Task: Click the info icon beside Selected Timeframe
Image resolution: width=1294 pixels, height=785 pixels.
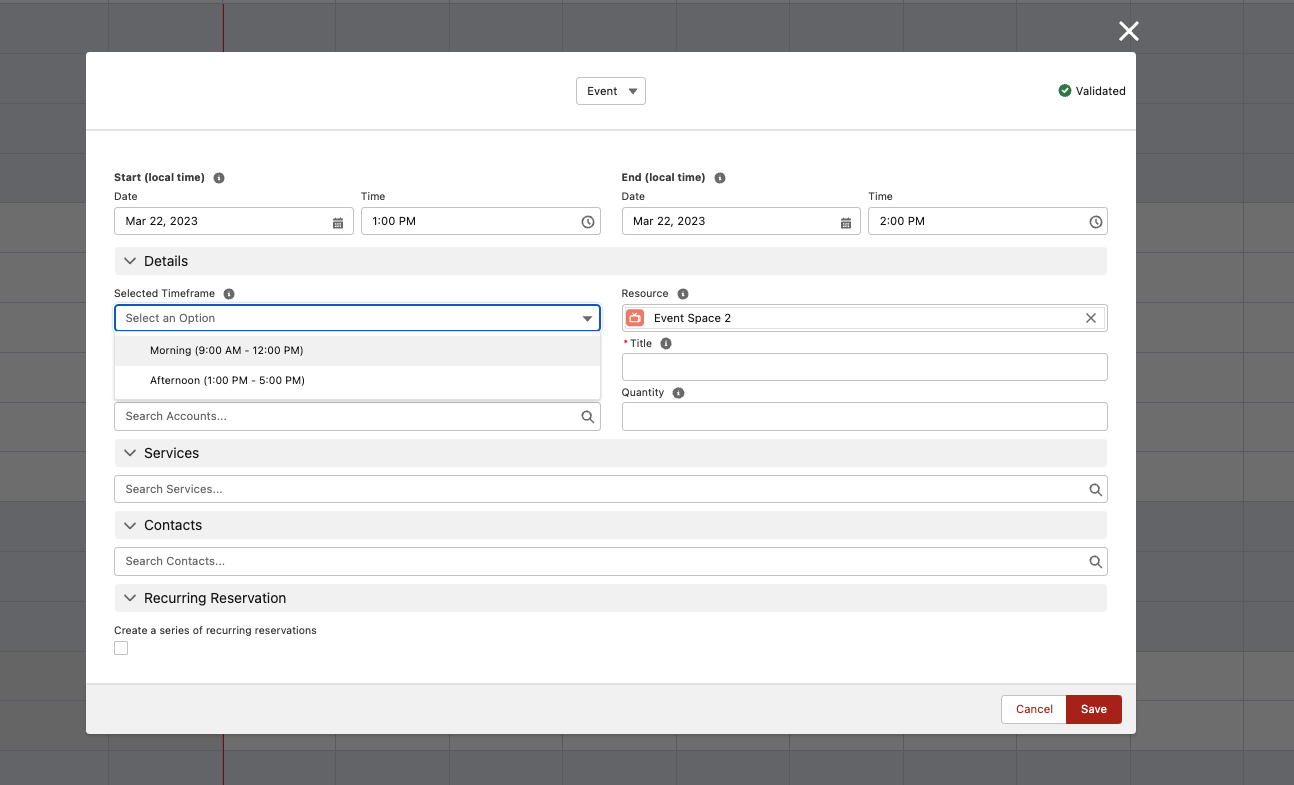Action: (229, 294)
